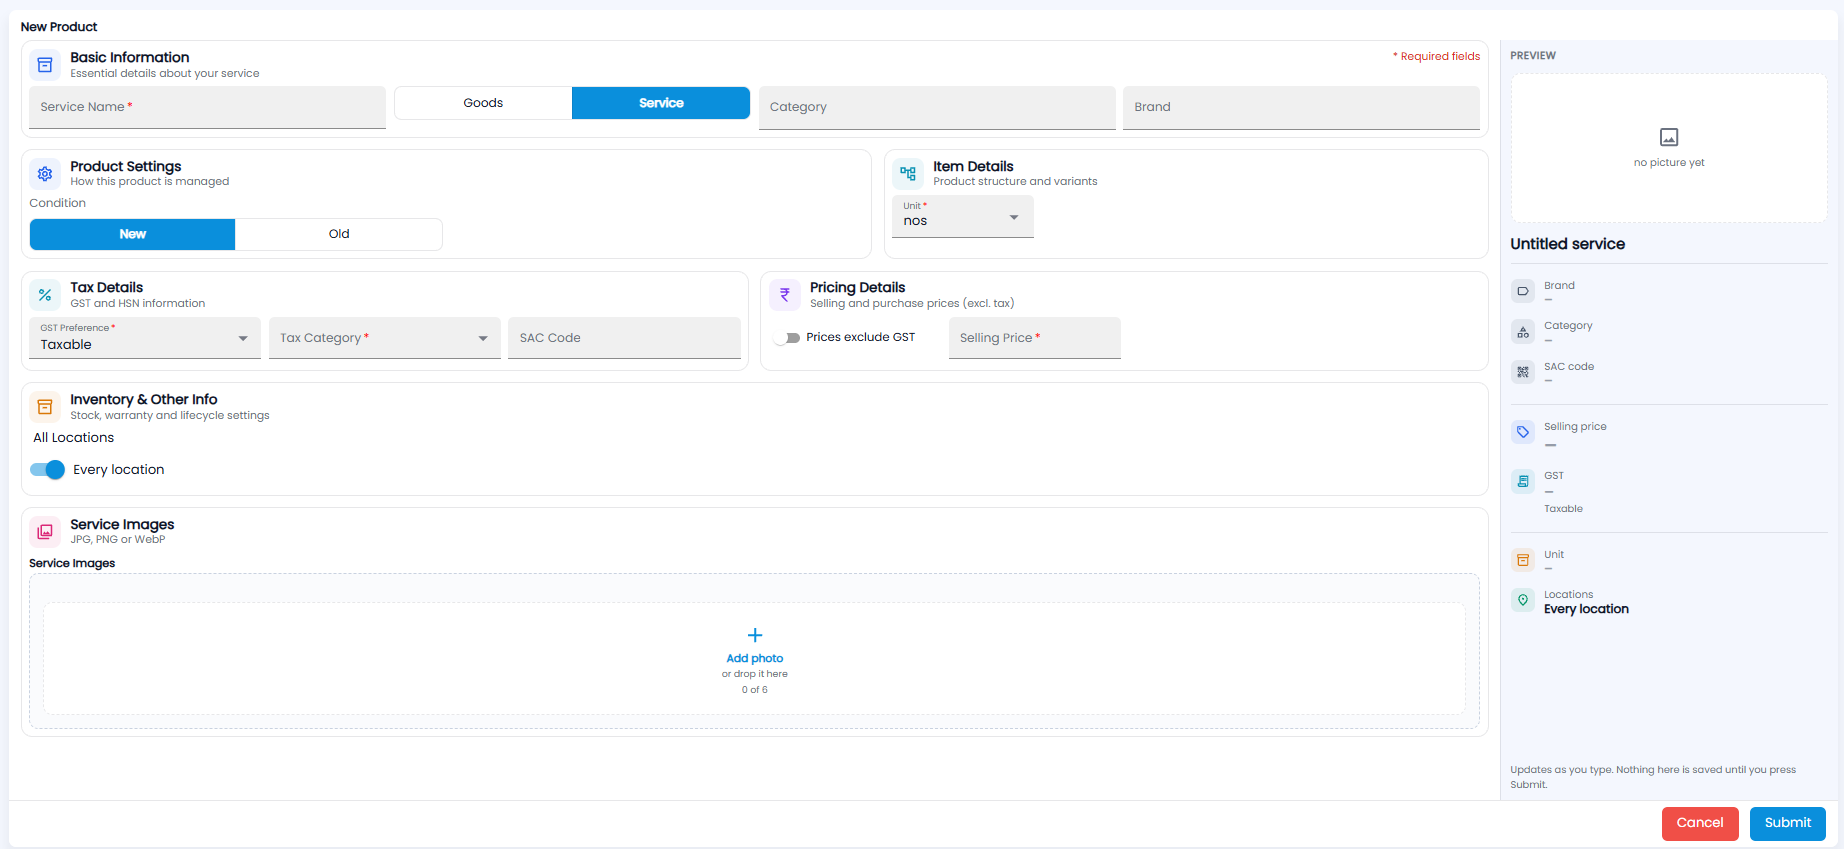Click the 'Every location' value in preview

(1586, 609)
